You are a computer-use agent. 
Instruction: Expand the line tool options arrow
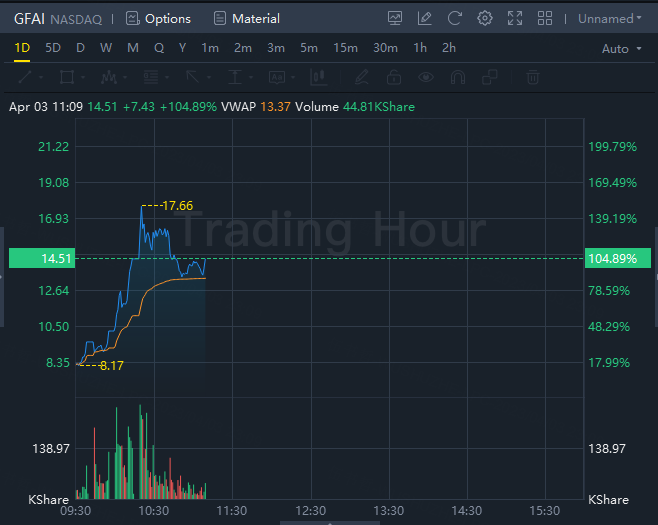[41, 78]
